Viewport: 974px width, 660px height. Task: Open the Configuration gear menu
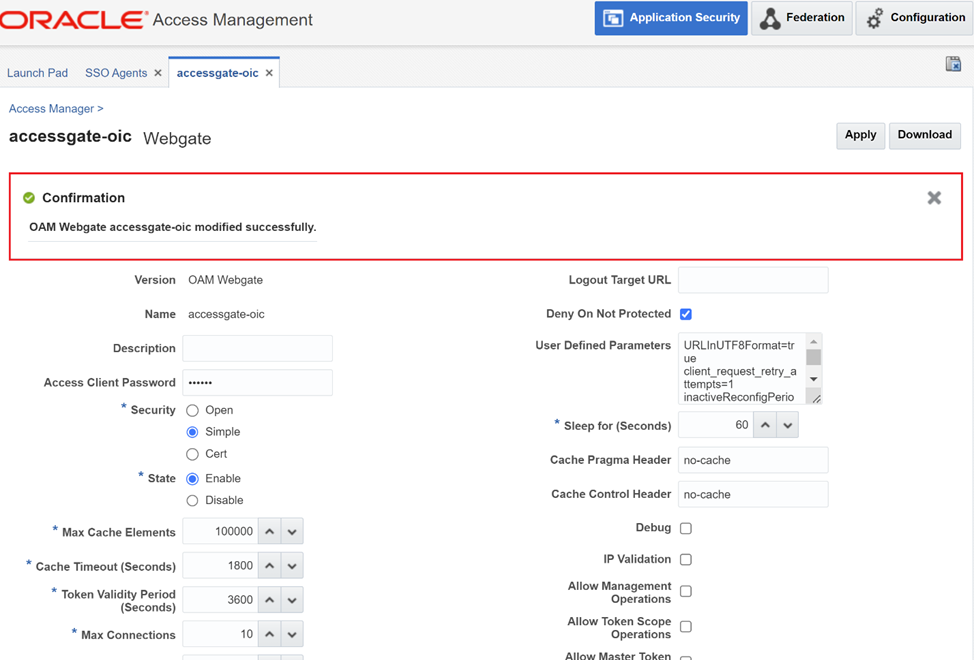pos(915,18)
